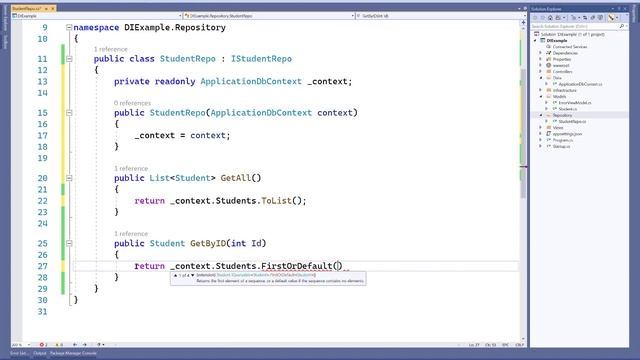Click the '0 references' CodeLens above constructor

132,103
